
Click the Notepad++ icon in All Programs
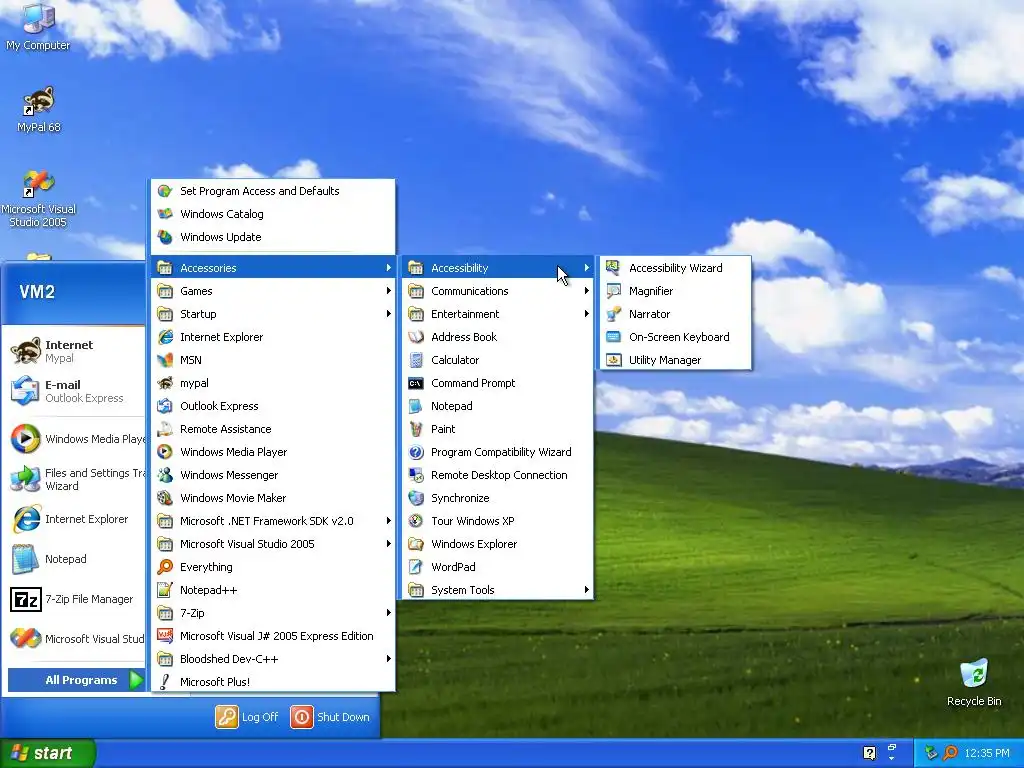point(165,590)
